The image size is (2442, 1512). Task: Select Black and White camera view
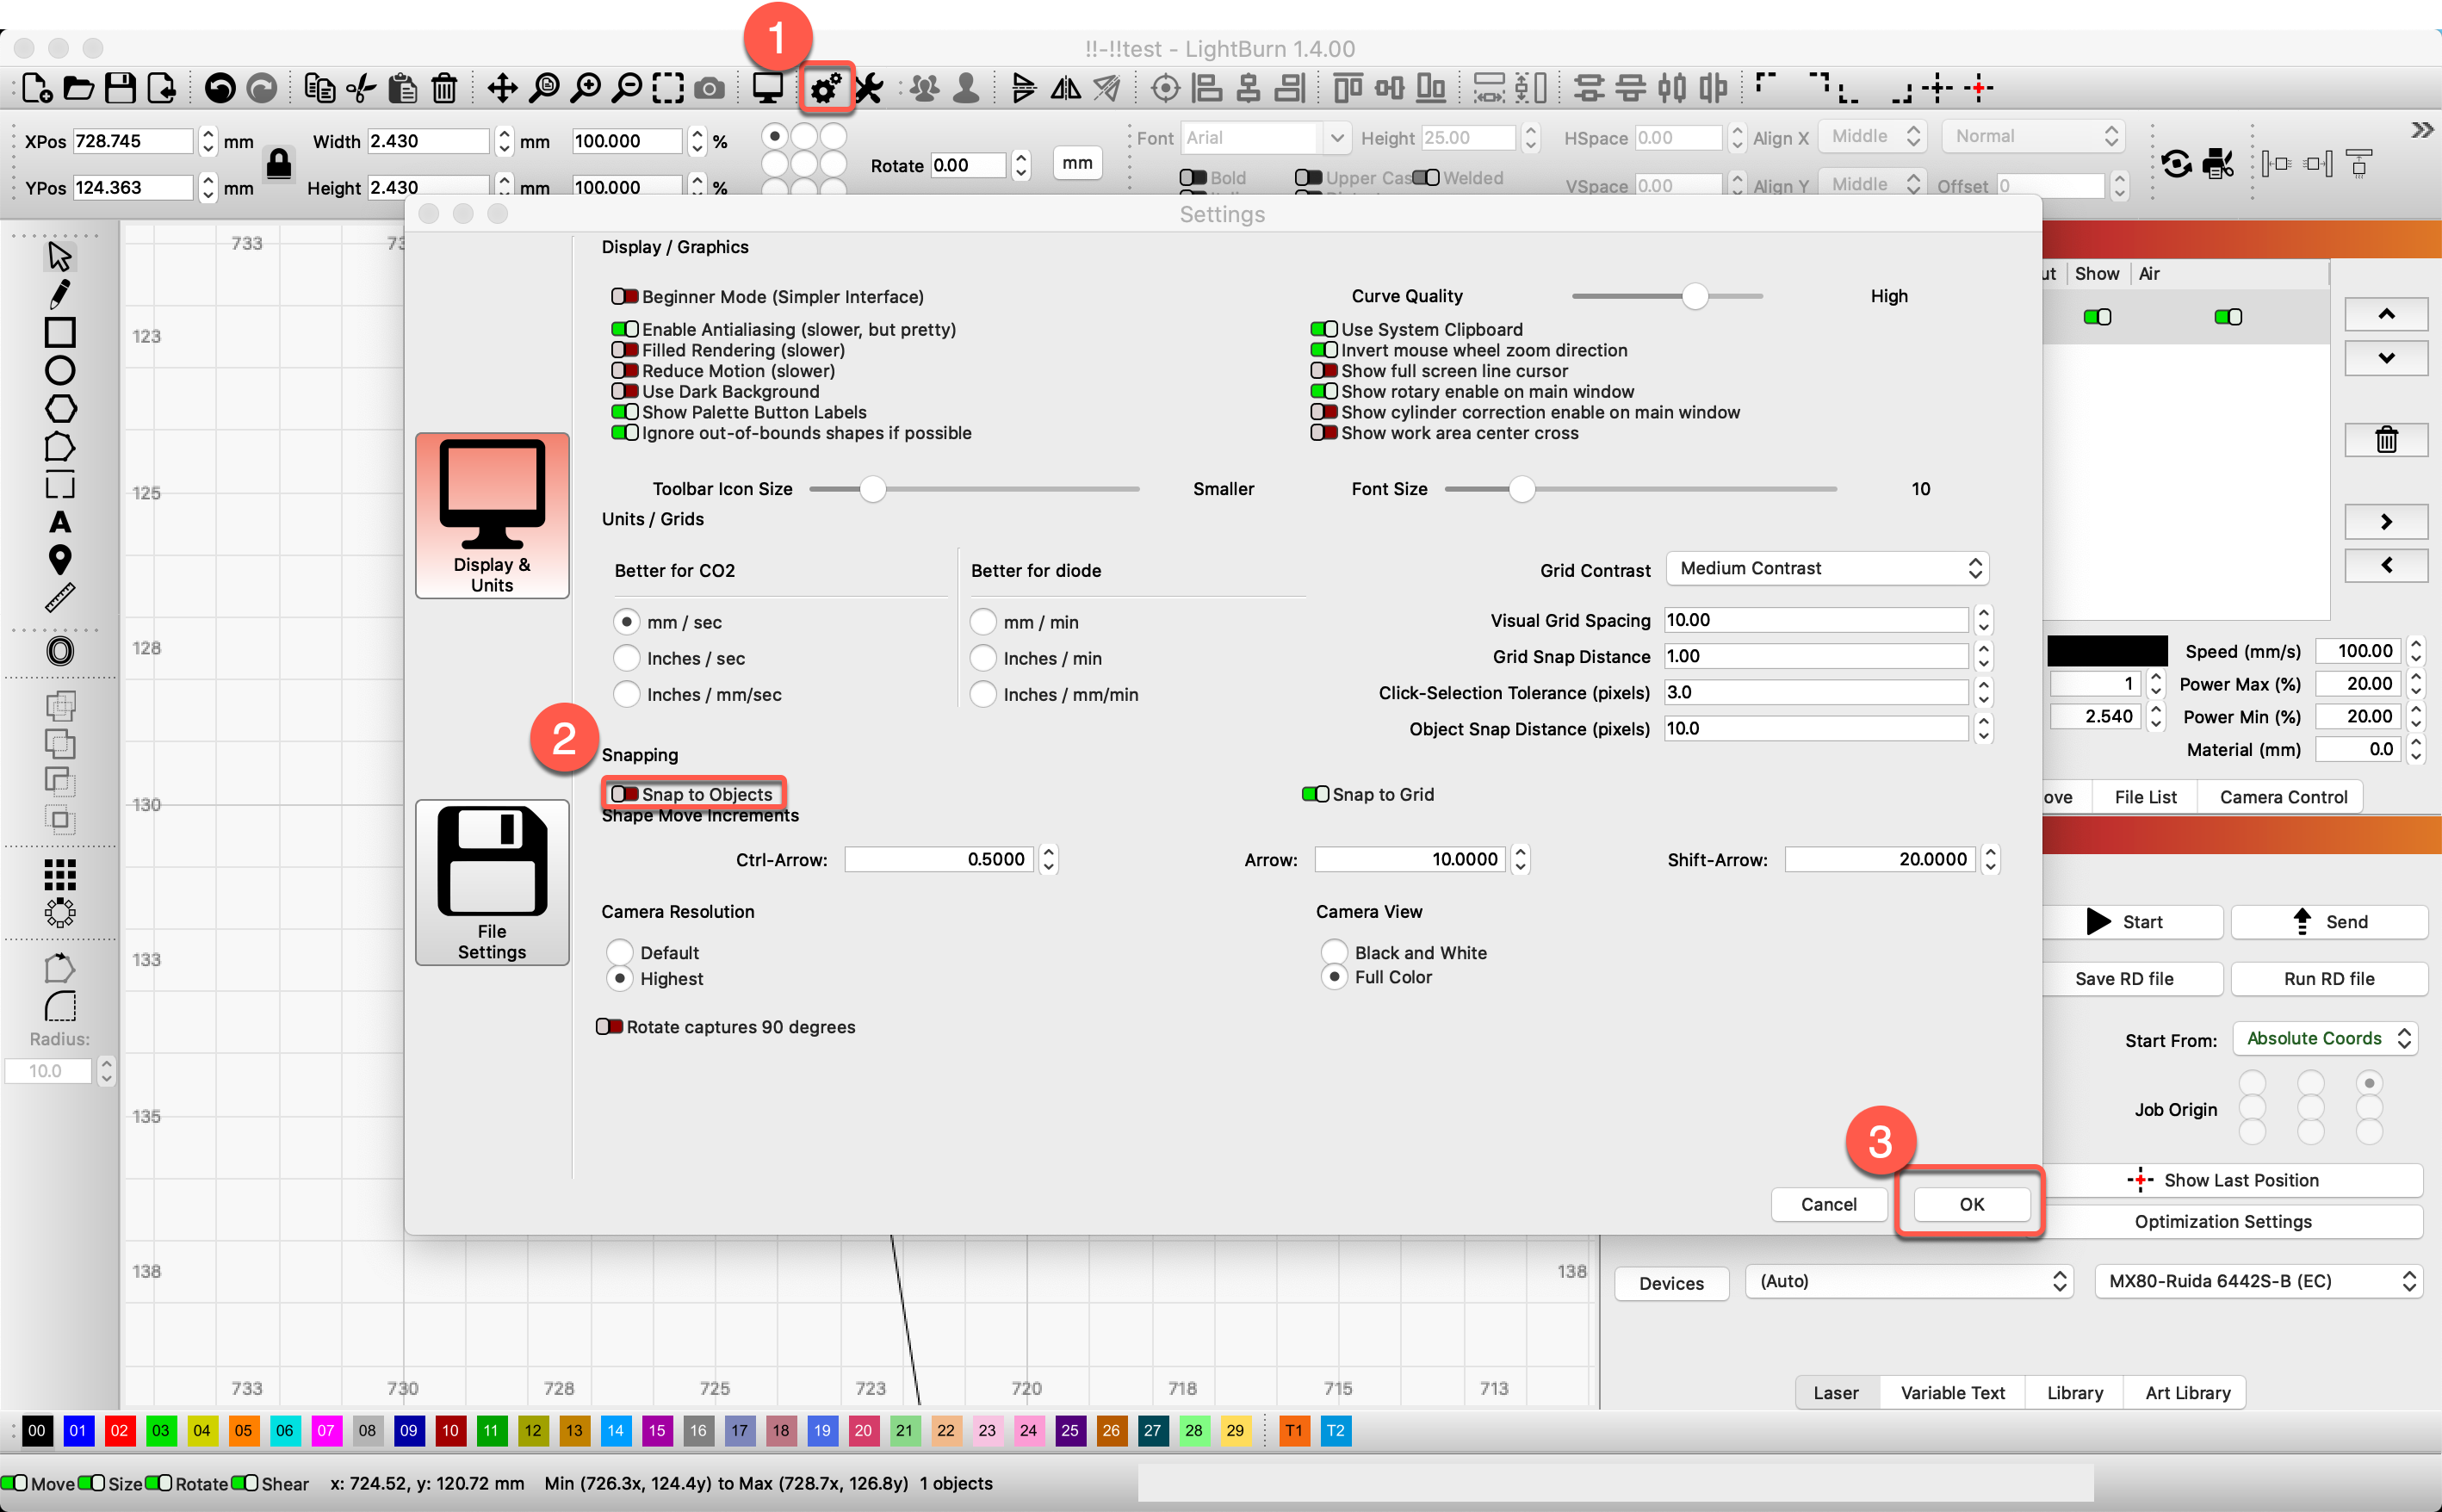point(1334,952)
